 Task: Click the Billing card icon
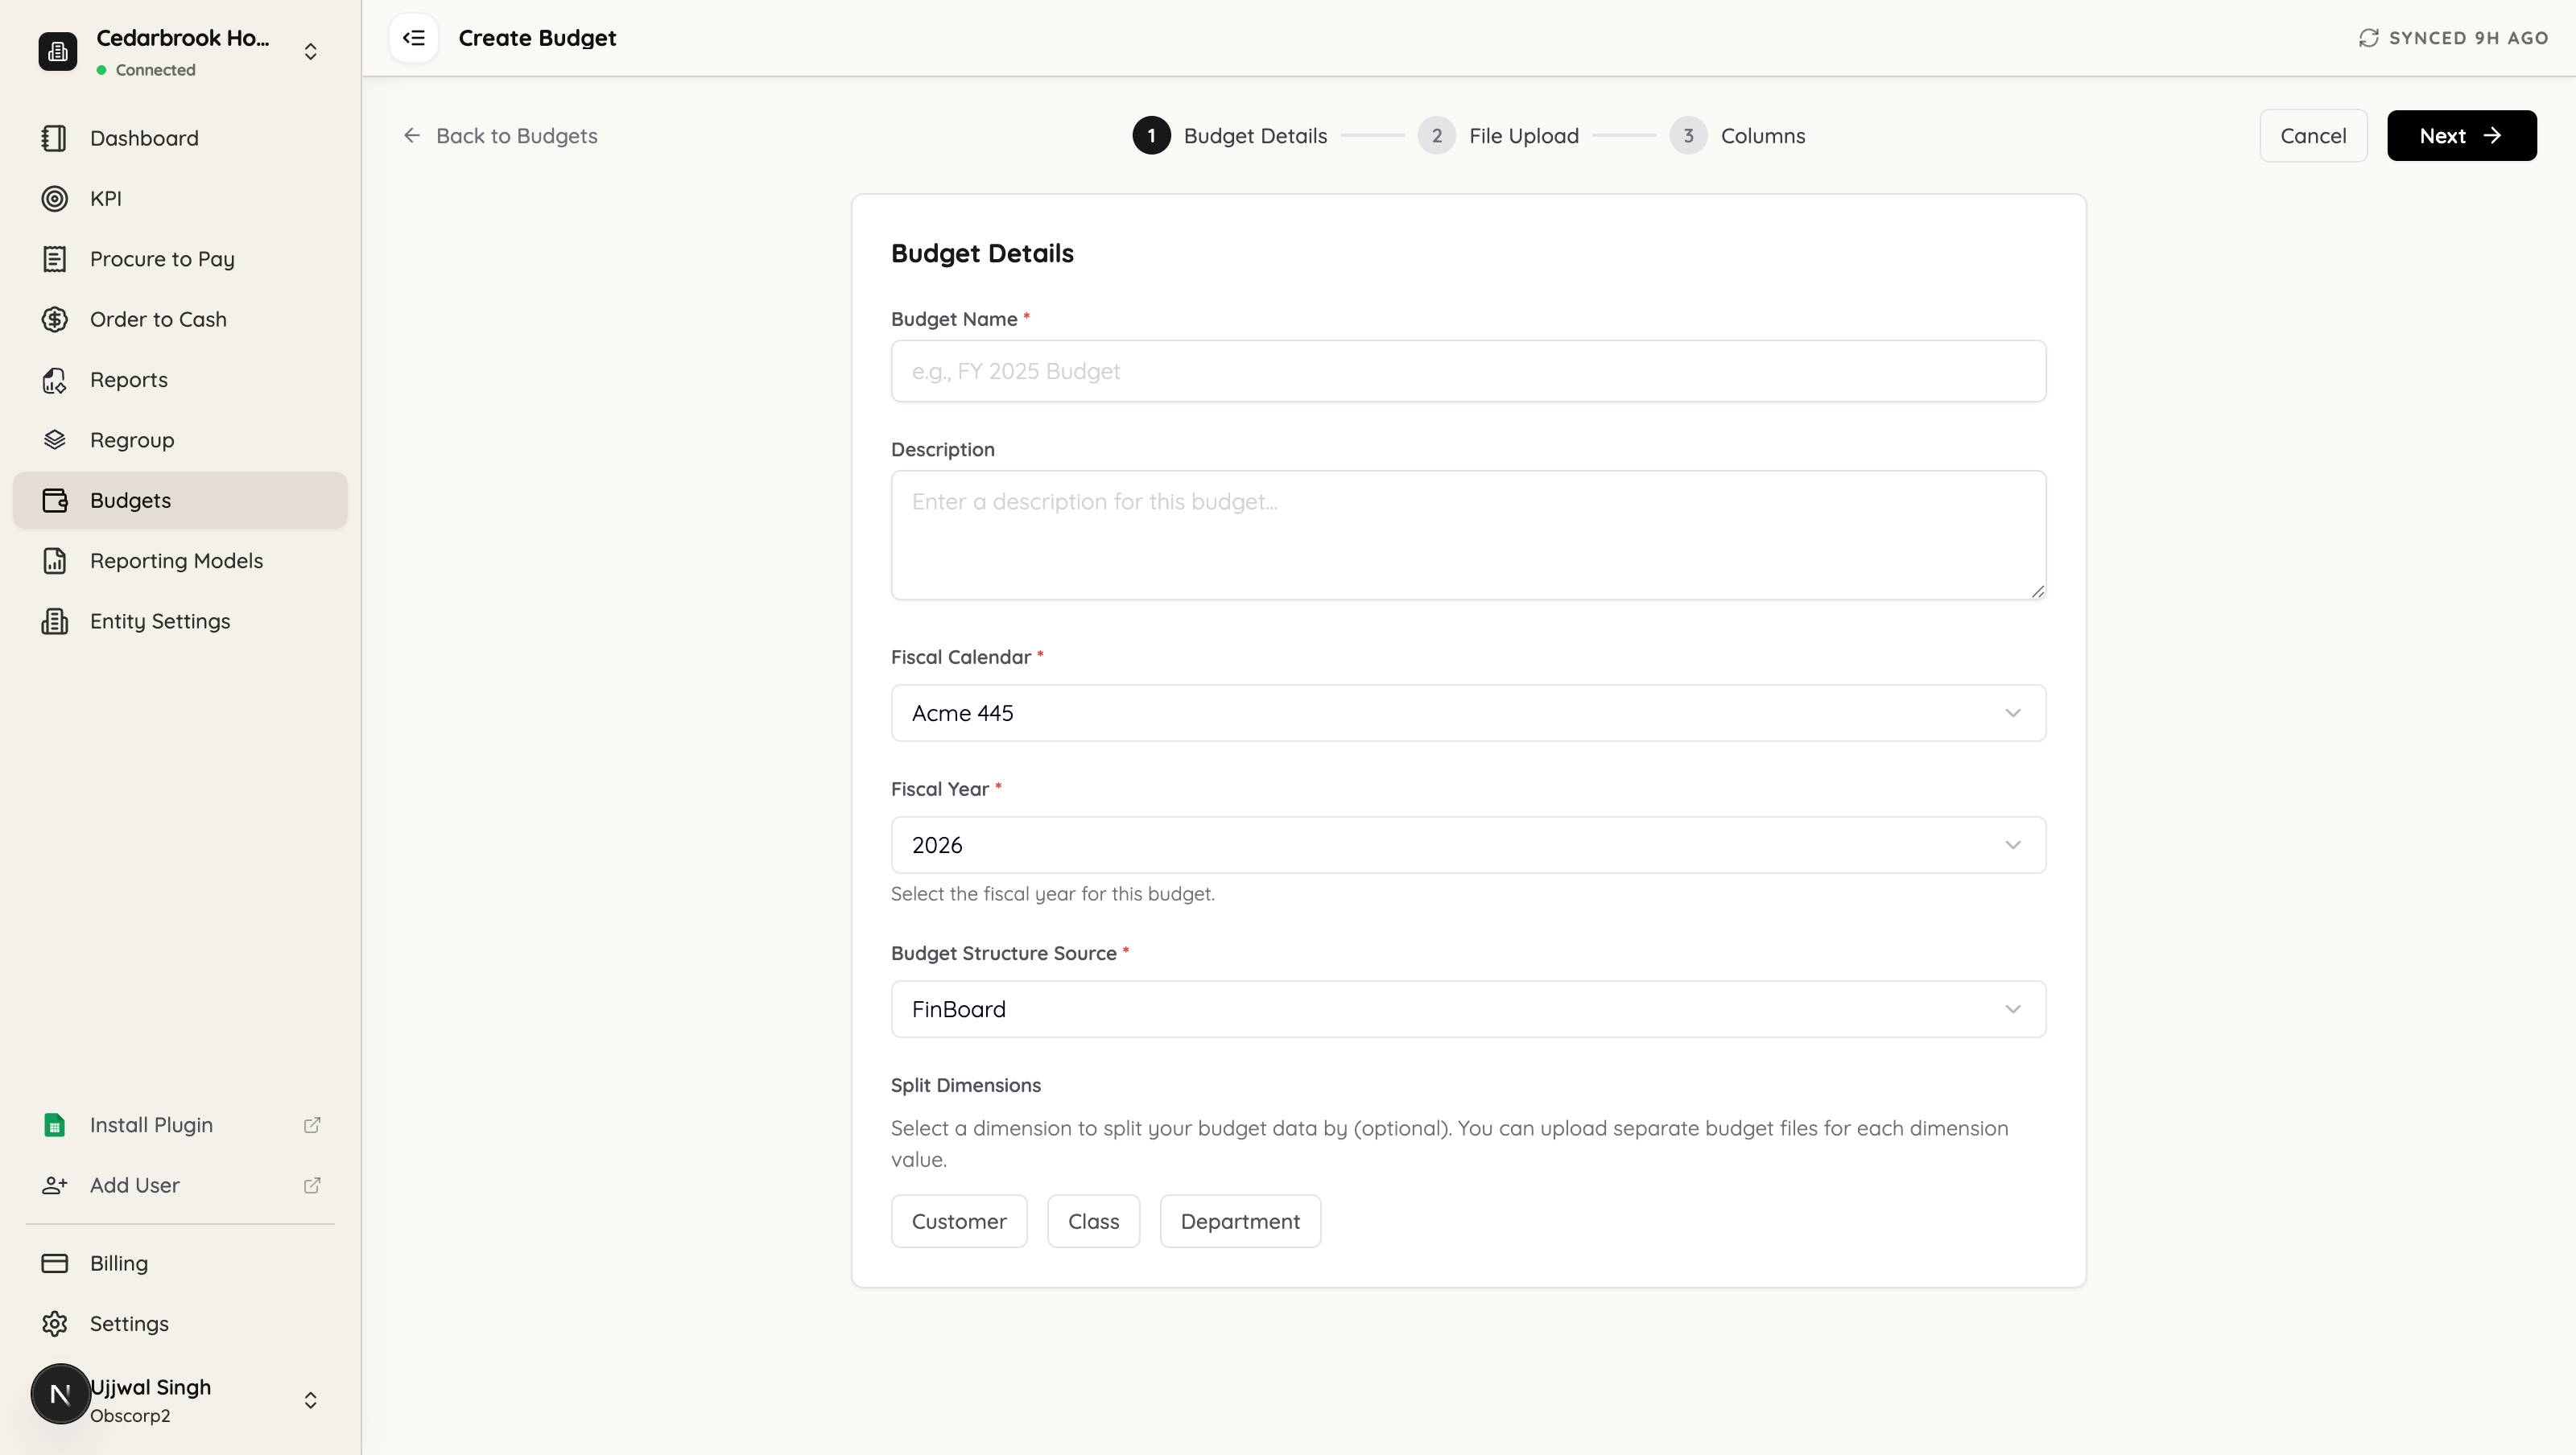54,1263
